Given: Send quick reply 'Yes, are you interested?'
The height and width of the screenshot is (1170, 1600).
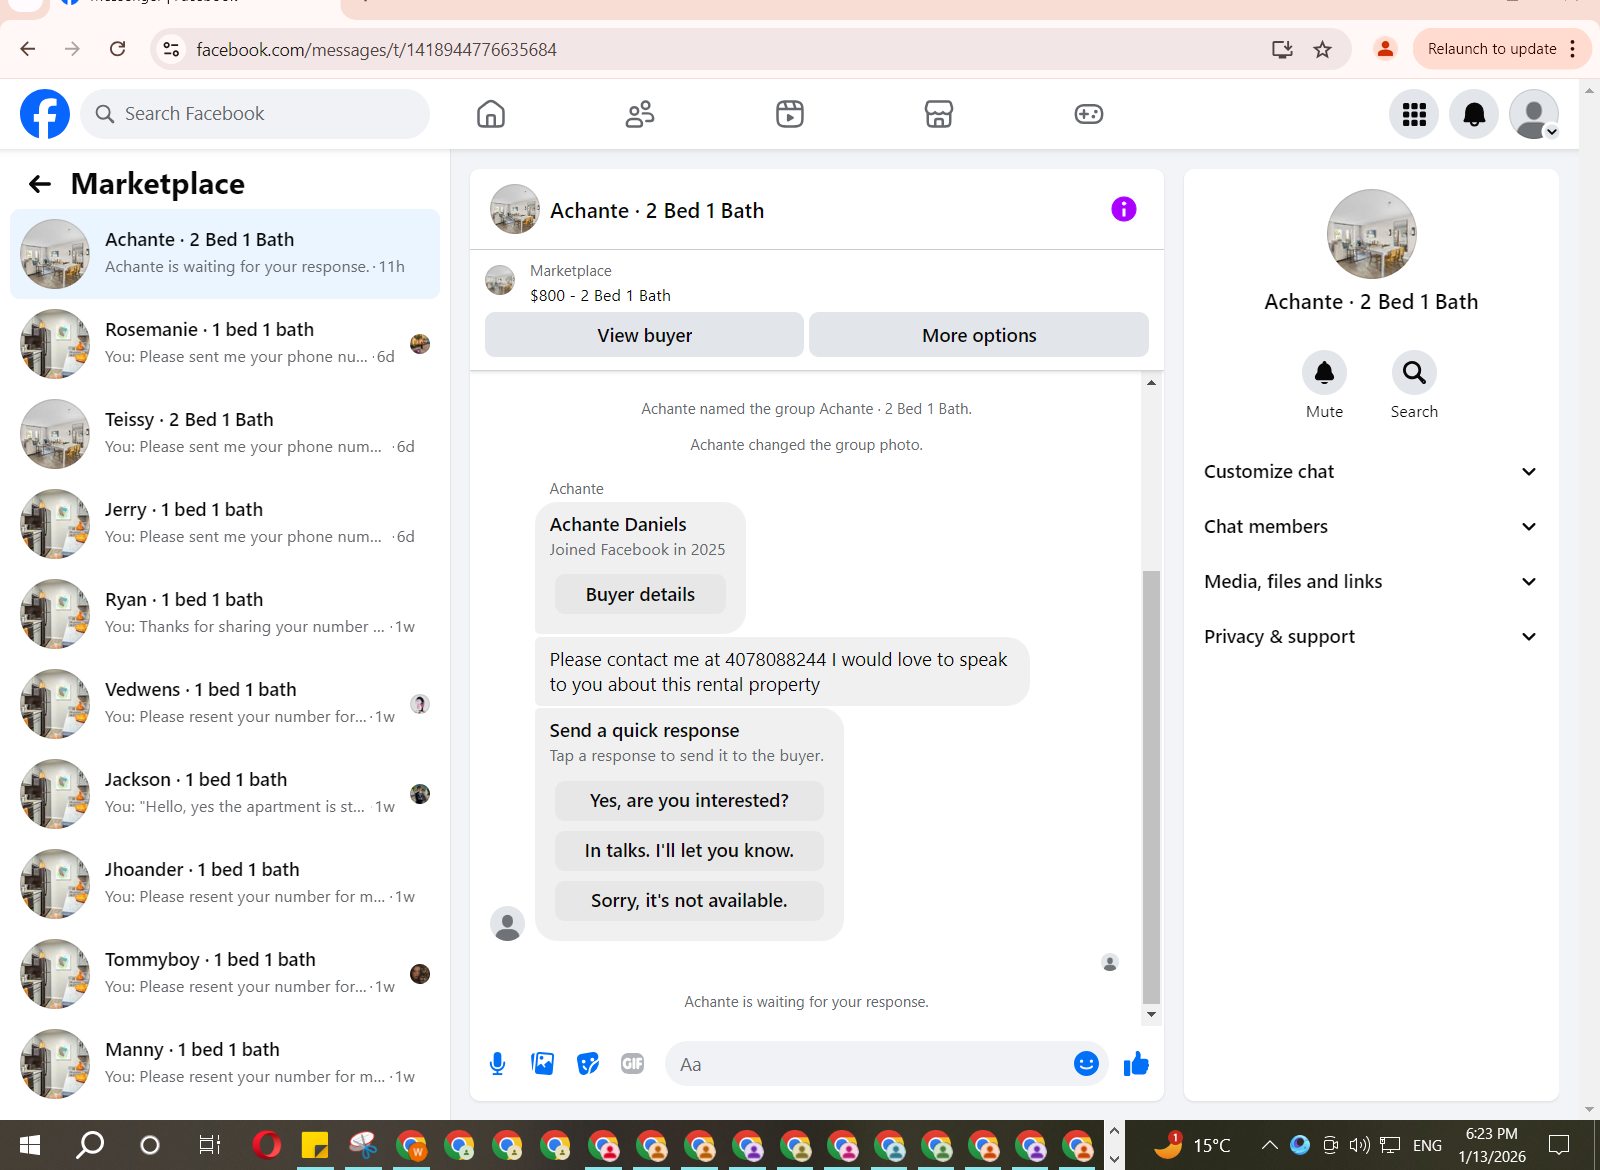Looking at the screenshot, I should click(689, 801).
